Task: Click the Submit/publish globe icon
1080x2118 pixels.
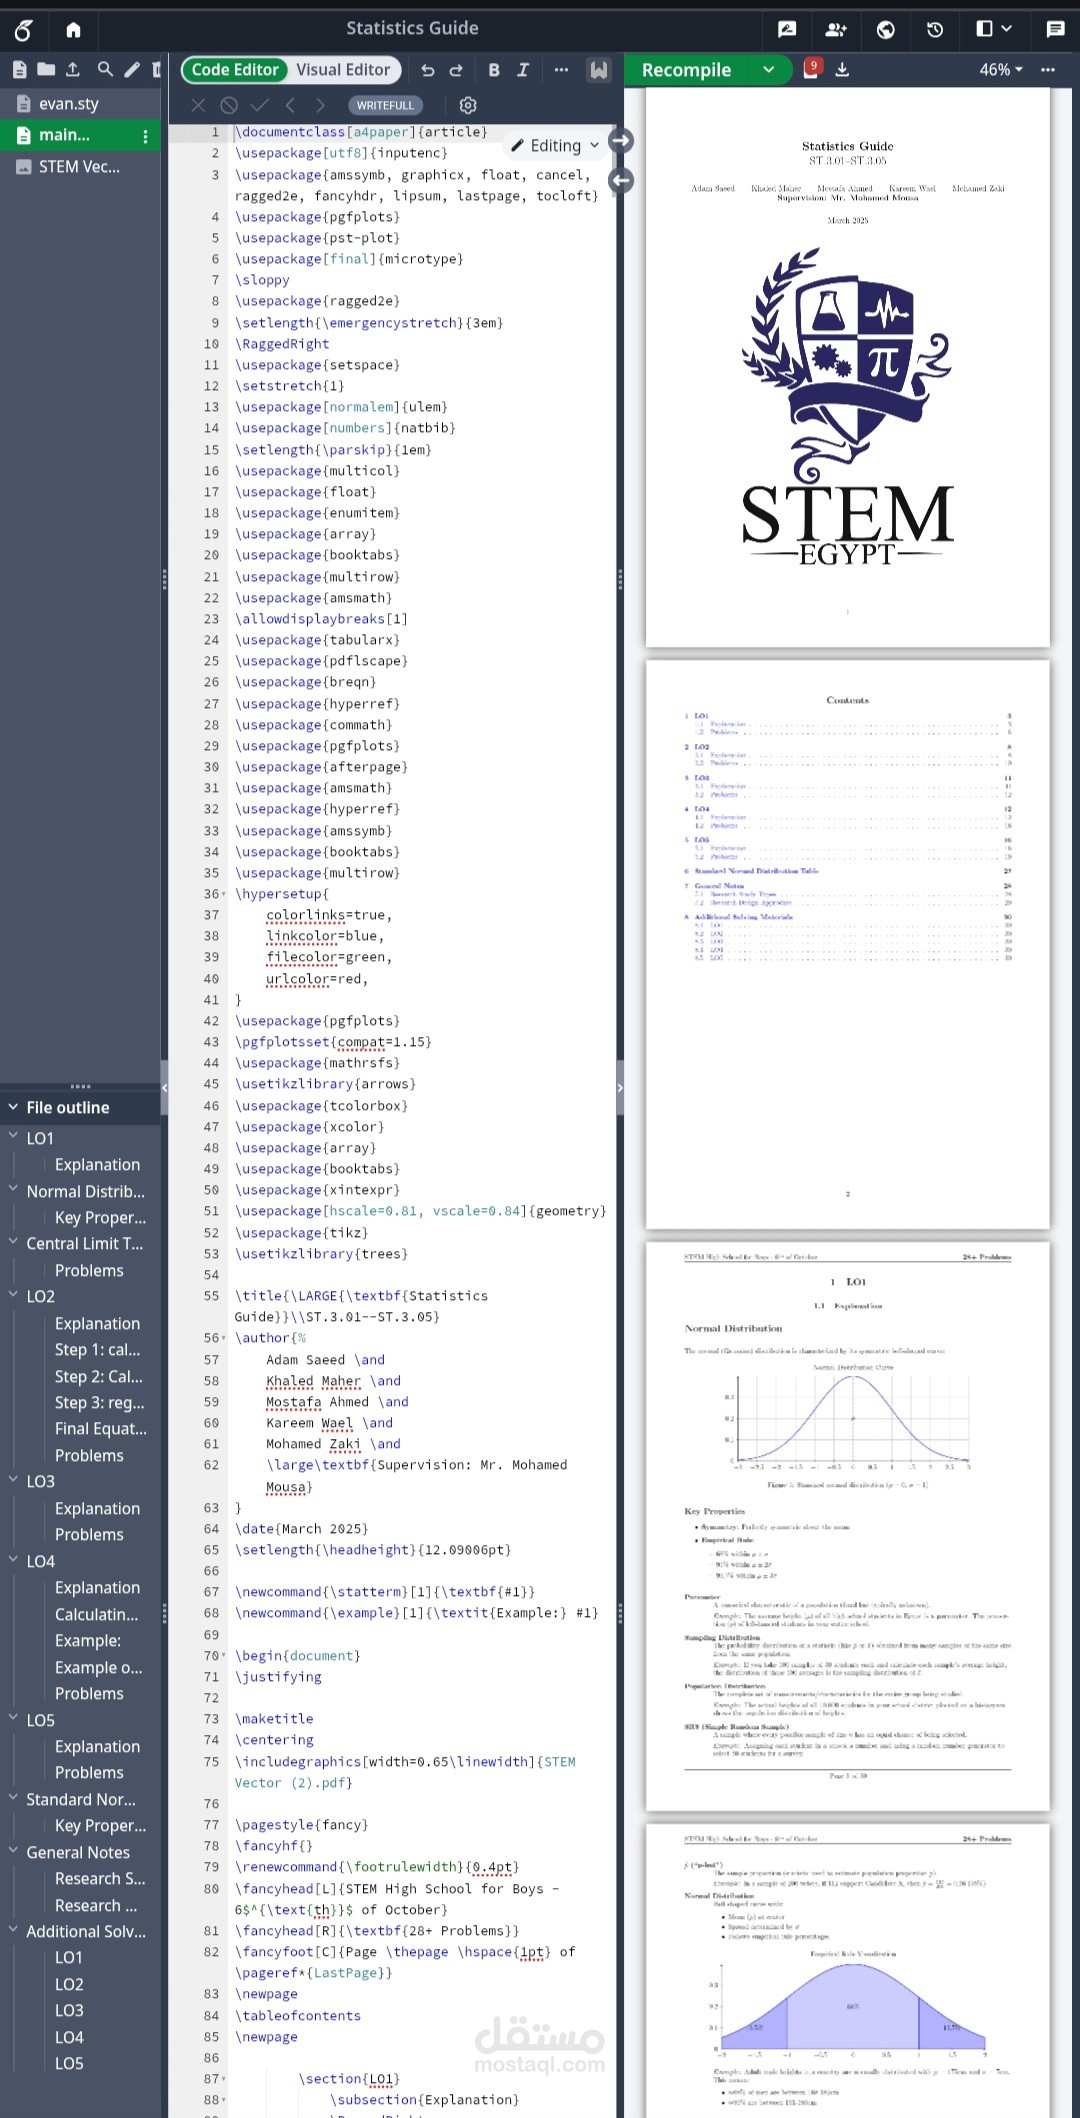Action: [x=885, y=29]
